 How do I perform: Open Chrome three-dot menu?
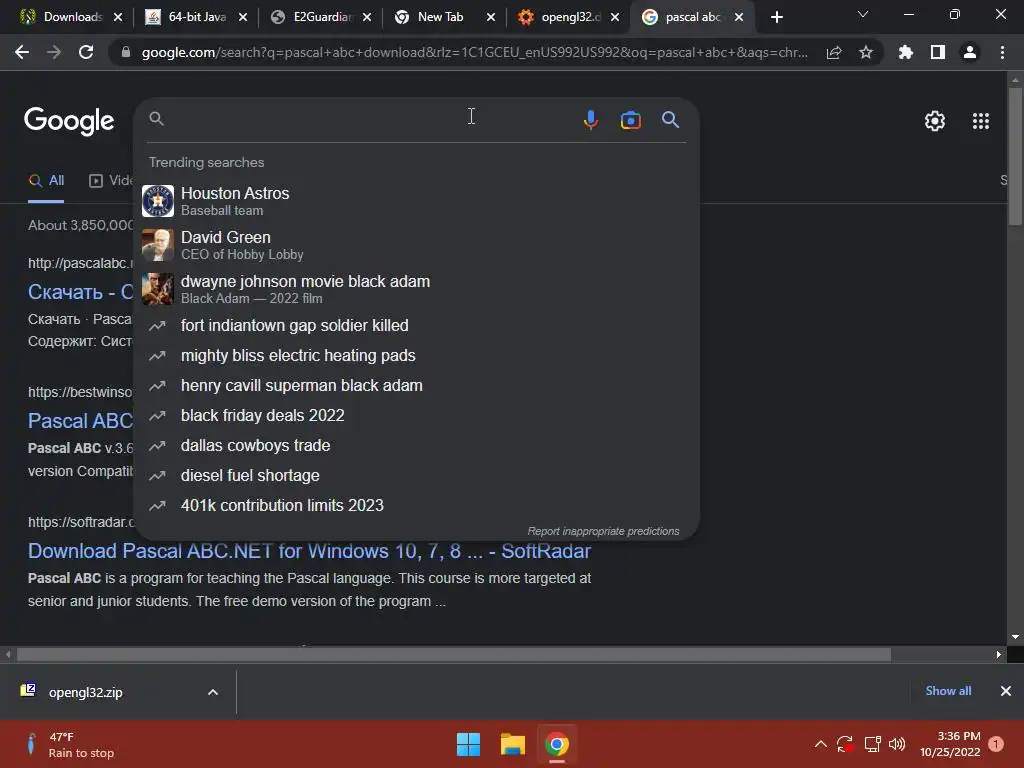pyautogui.click(x=1002, y=52)
